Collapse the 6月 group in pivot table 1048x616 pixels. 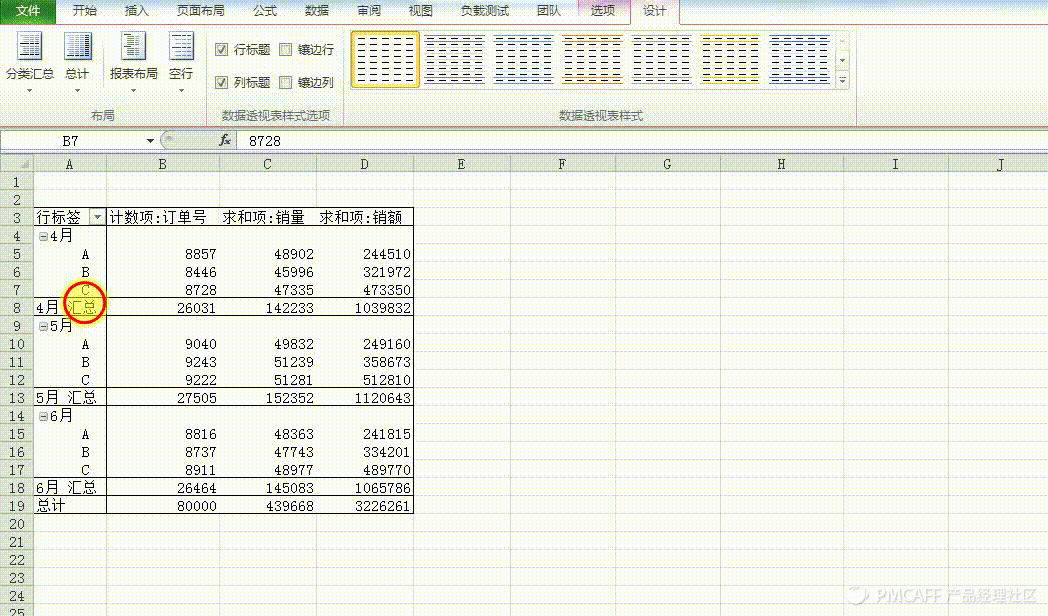pyautogui.click(x=43, y=416)
